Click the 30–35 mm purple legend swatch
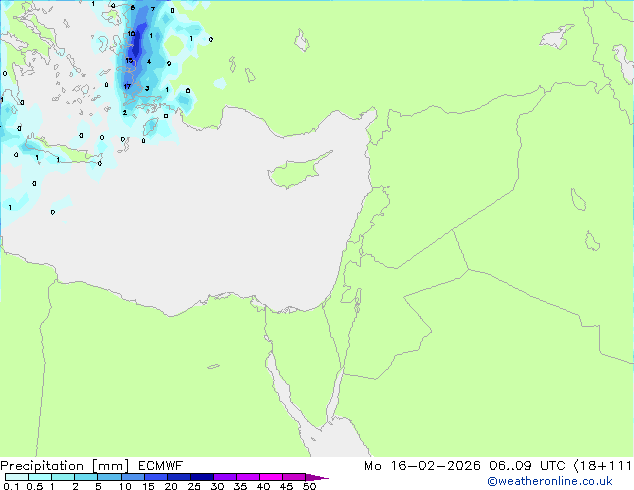Viewport: 634px width, 490px height. [x=225, y=477]
